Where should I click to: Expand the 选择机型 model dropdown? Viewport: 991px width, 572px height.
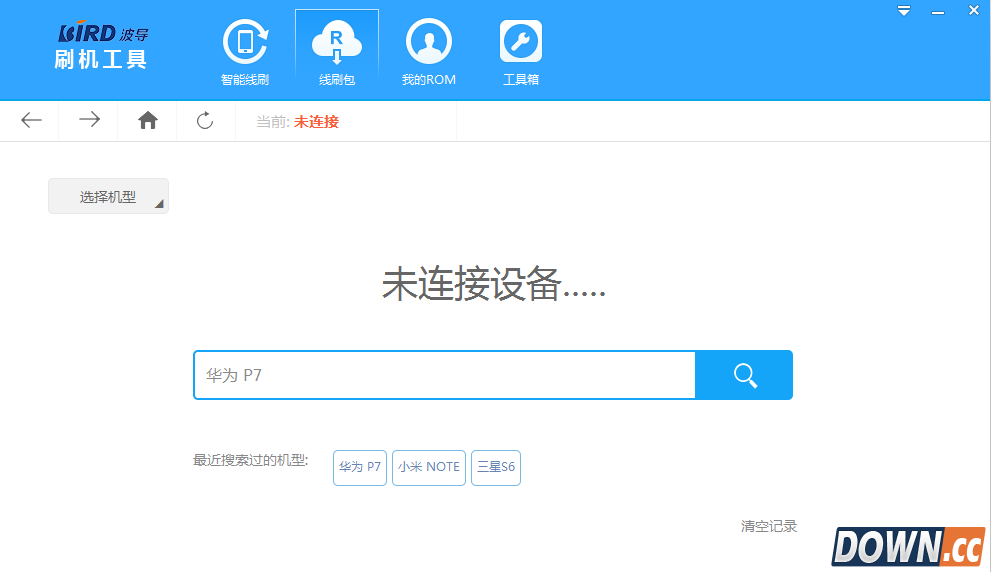(108, 197)
